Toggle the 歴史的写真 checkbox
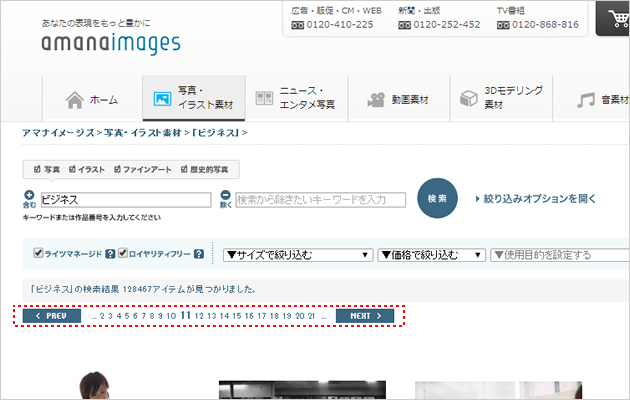 click(x=184, y=169)
